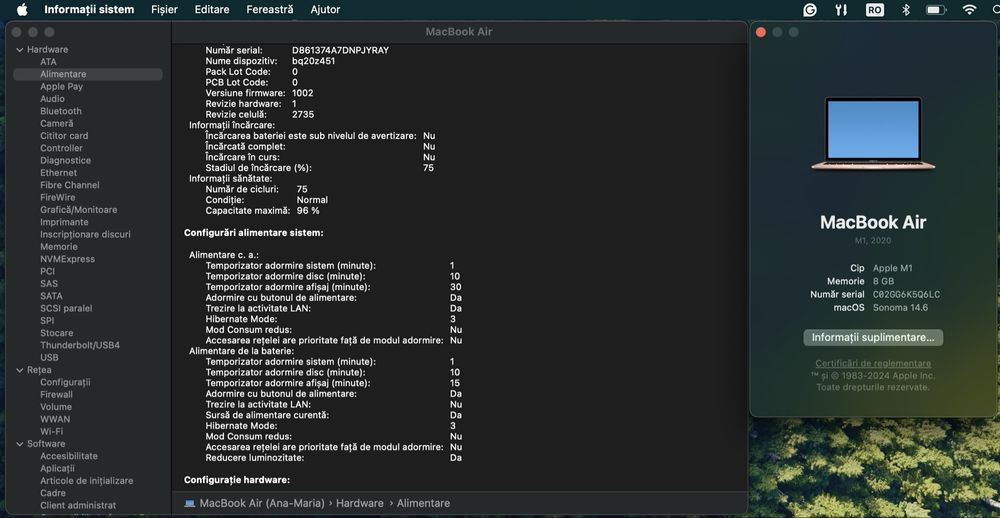Check battery status in menu bar
This screenshot has width=1000, height=518.
[936, 10]
